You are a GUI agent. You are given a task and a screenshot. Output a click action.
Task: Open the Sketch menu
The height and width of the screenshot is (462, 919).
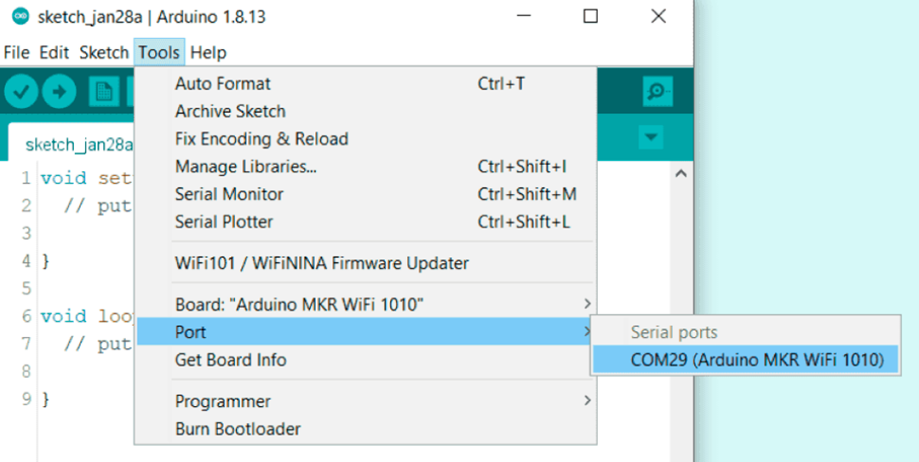click(104, 52)
